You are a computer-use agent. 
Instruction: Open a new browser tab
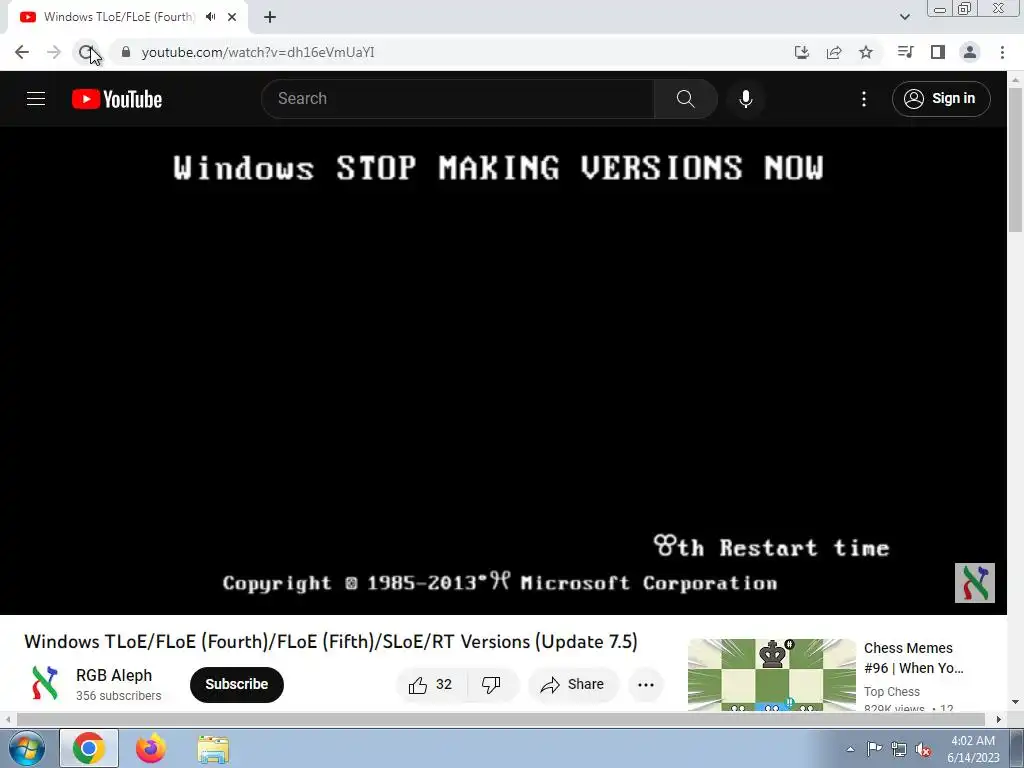coord(270,17)
